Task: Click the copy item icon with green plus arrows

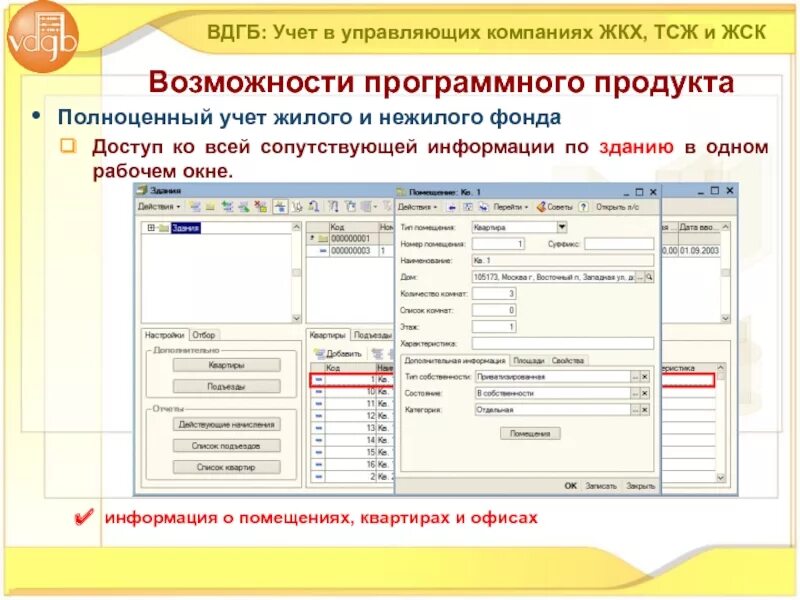Action: pos(227,207)
